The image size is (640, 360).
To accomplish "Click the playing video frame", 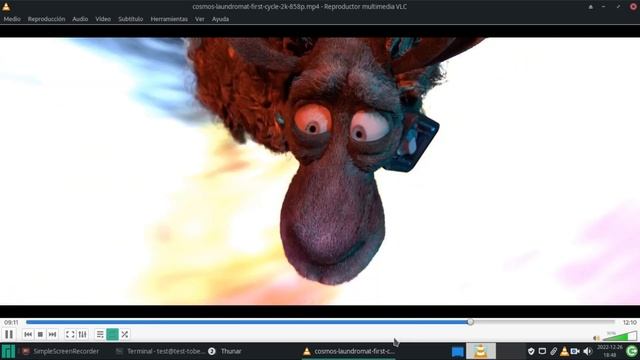I will [x=320, y=171].
